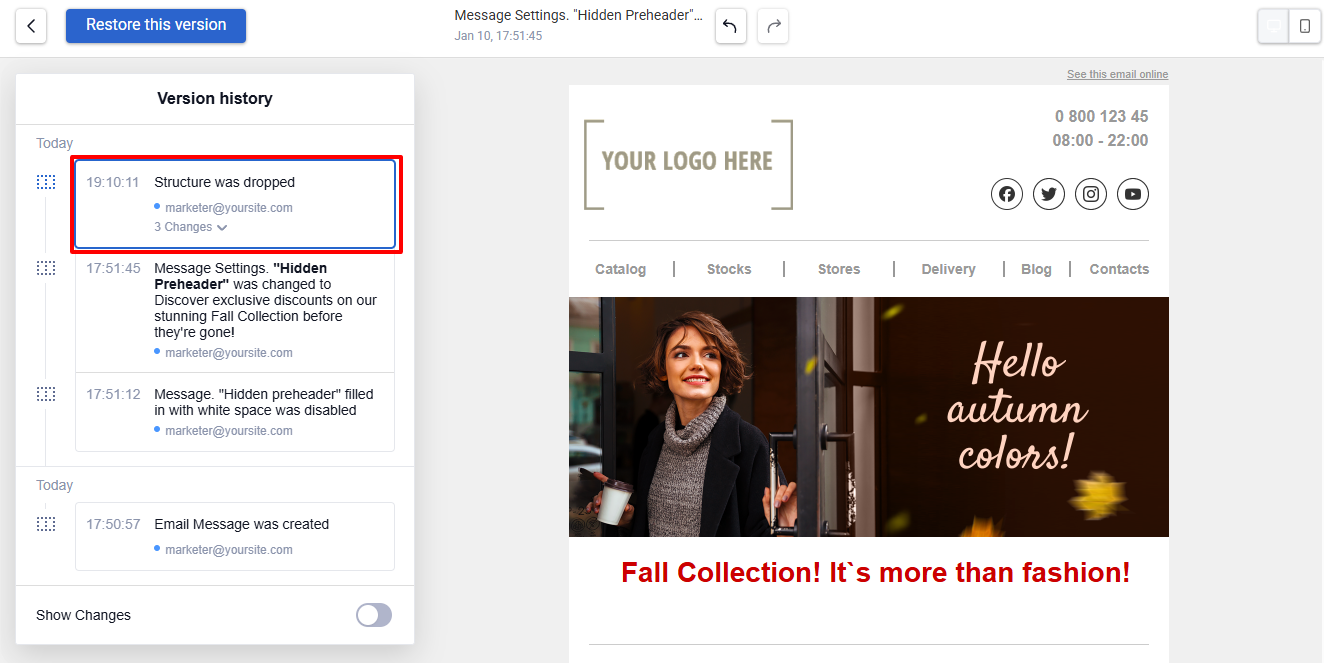Image resolution: width=1324 pixels, height=663 pixels.
Task: Click the YouTube icon in email header
Action: point(1133,194)
